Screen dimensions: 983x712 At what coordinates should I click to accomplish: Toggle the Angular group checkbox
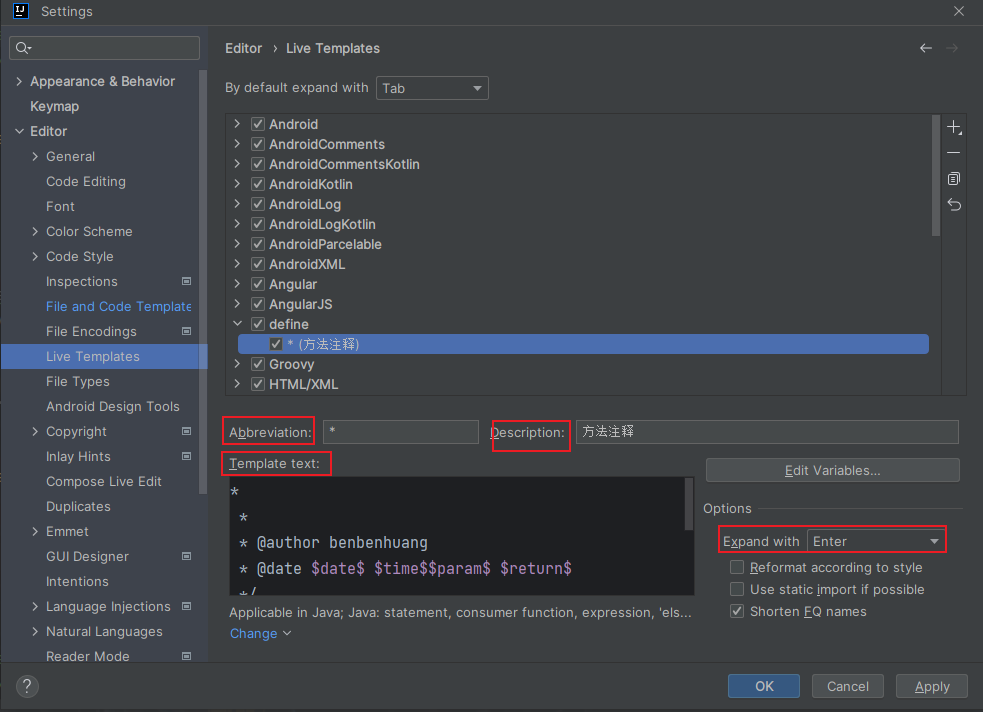(258, 284)
